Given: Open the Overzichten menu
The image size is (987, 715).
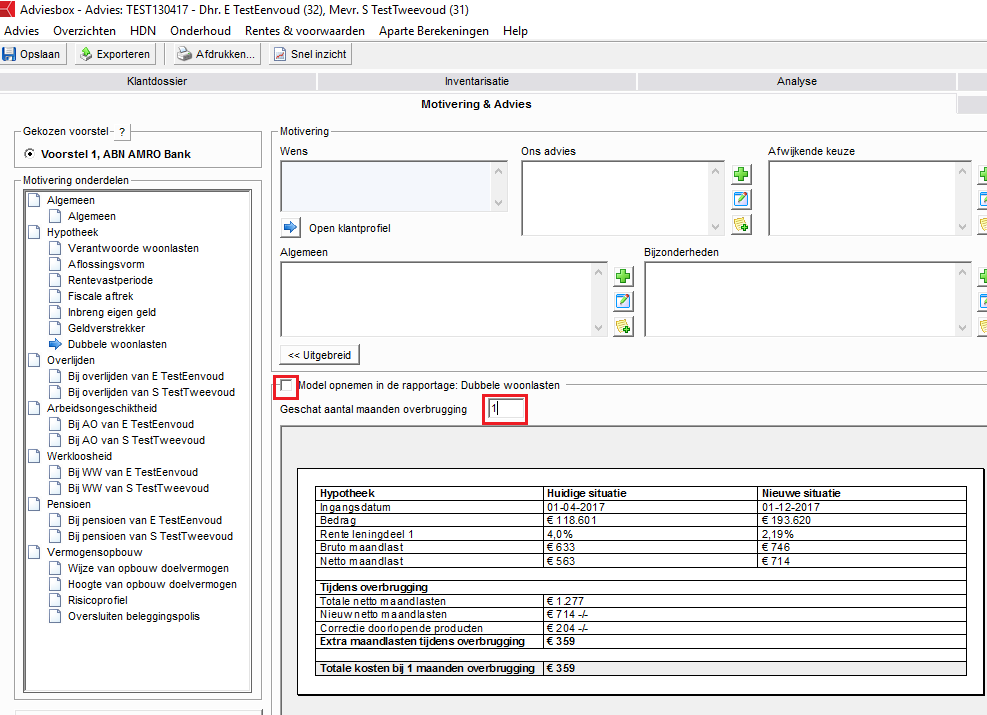Looking at the screenshot, I should [84, 31].
